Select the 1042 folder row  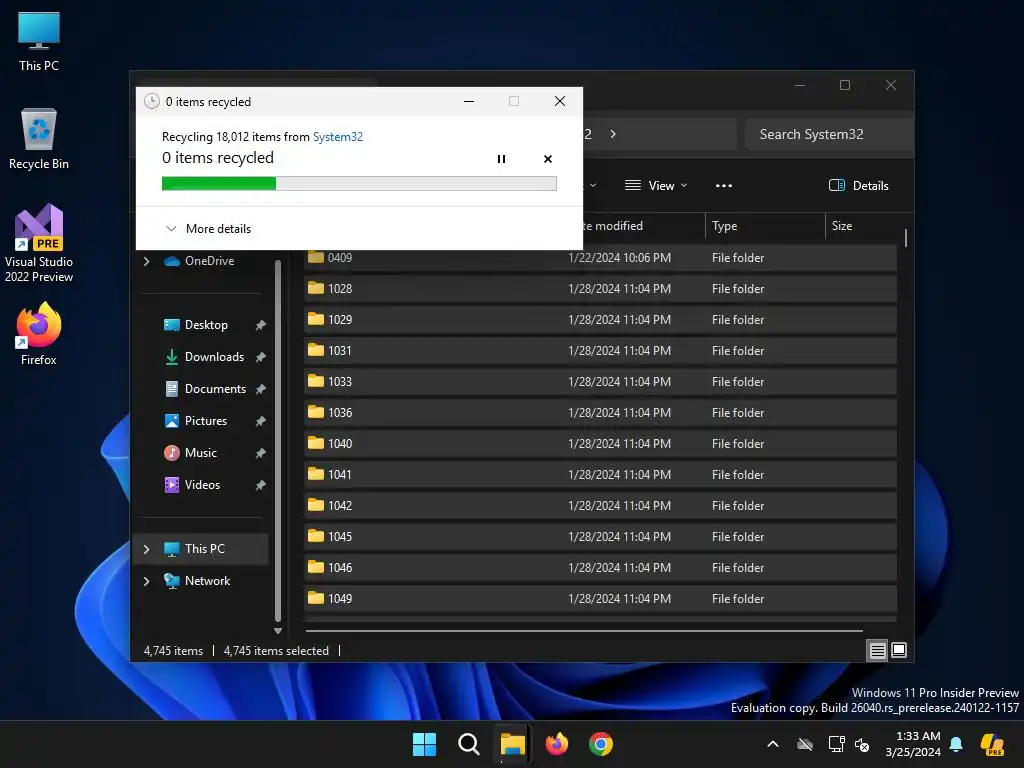(600, 505)
